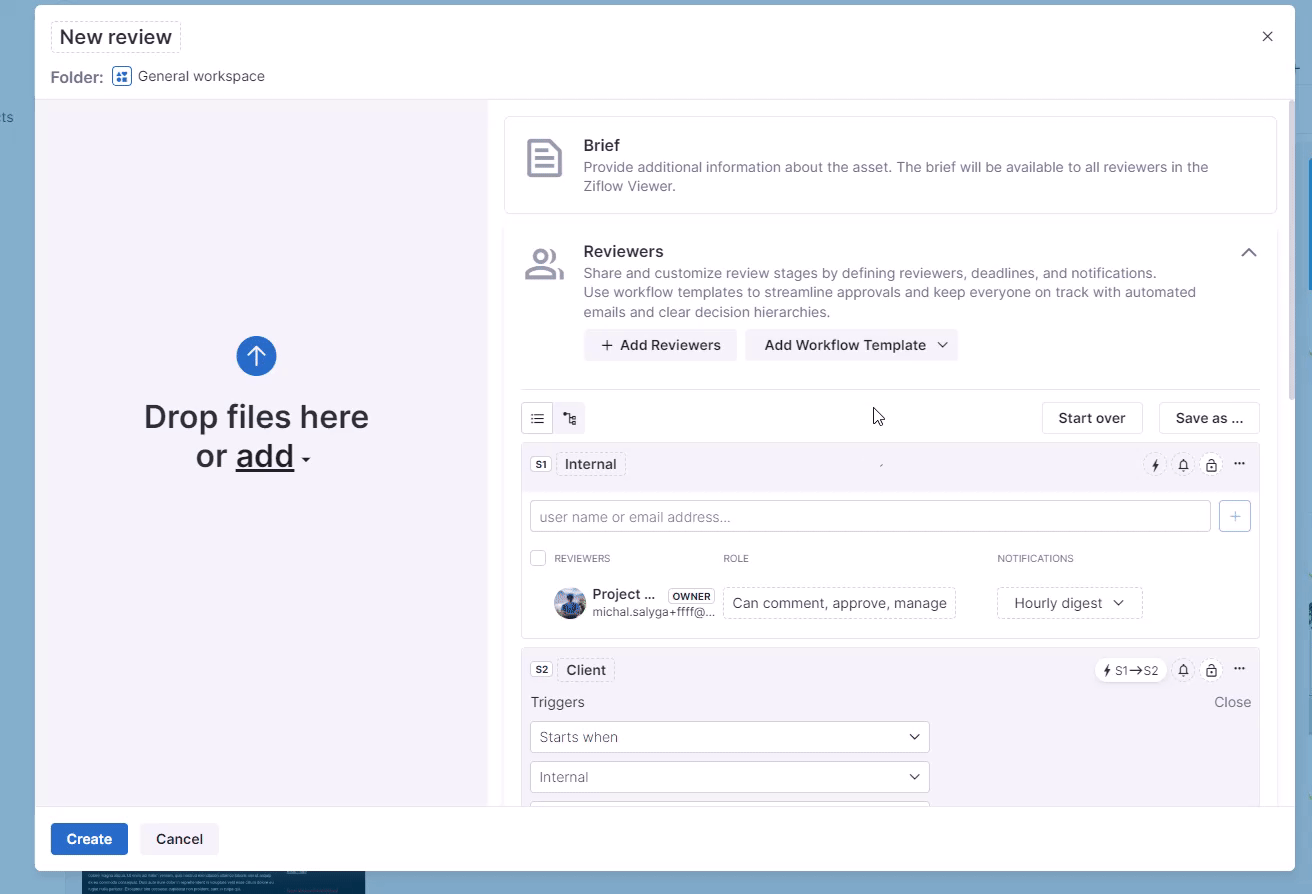Edit the New review title field
Screen dimensions: 1312x894
coord(116,37)
